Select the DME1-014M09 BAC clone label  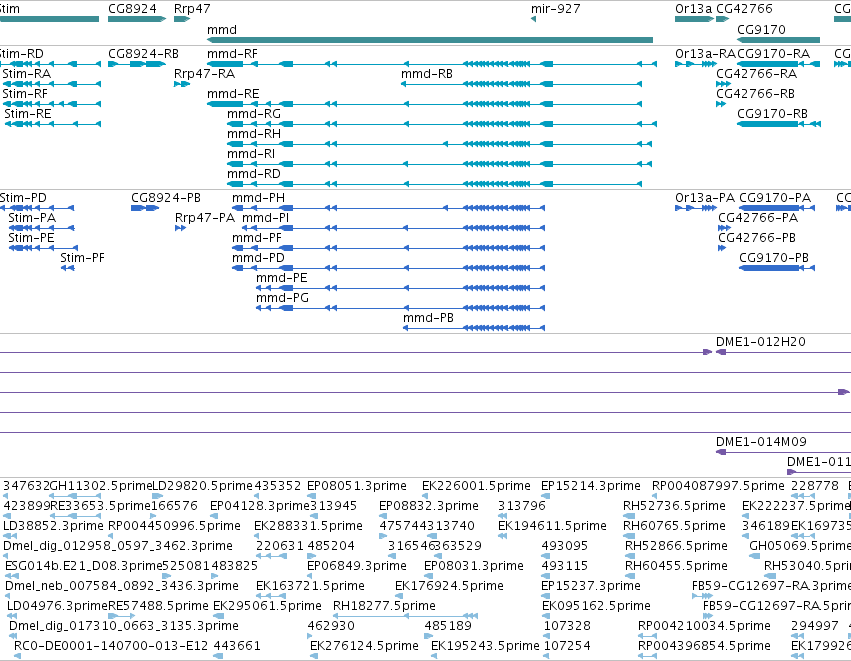point(761,442)
